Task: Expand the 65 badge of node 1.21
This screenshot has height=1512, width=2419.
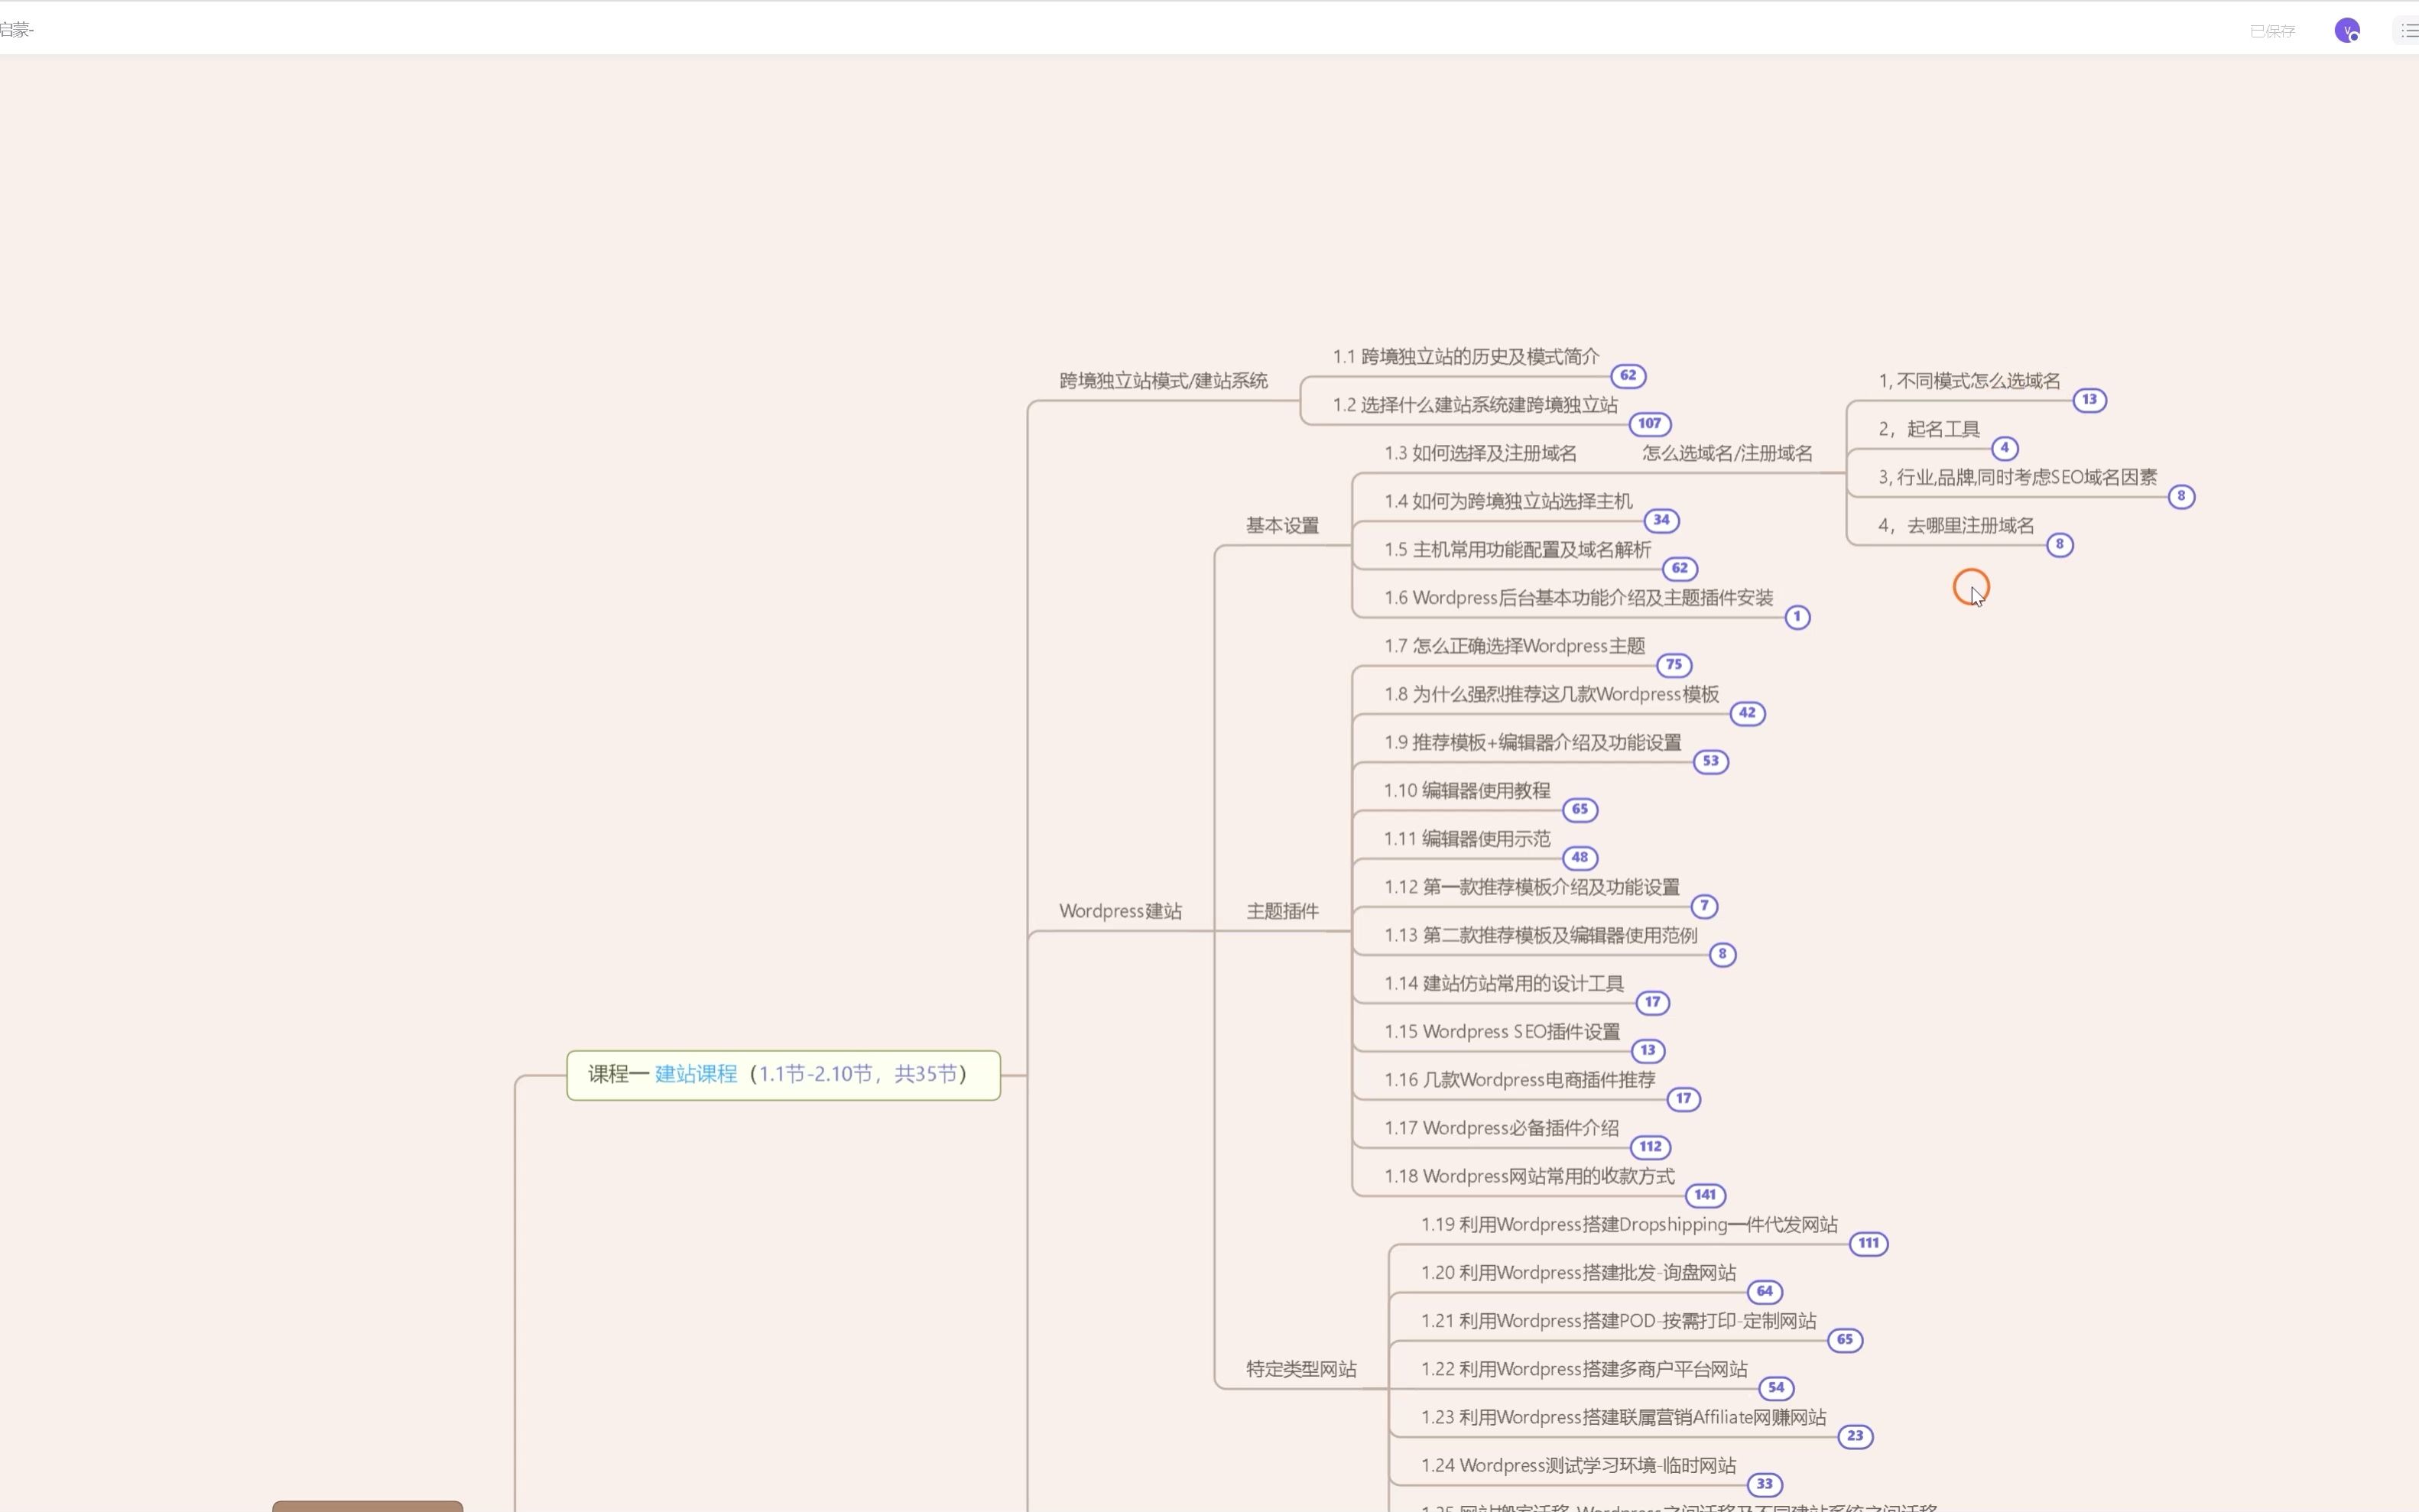Action: 1845,1339
